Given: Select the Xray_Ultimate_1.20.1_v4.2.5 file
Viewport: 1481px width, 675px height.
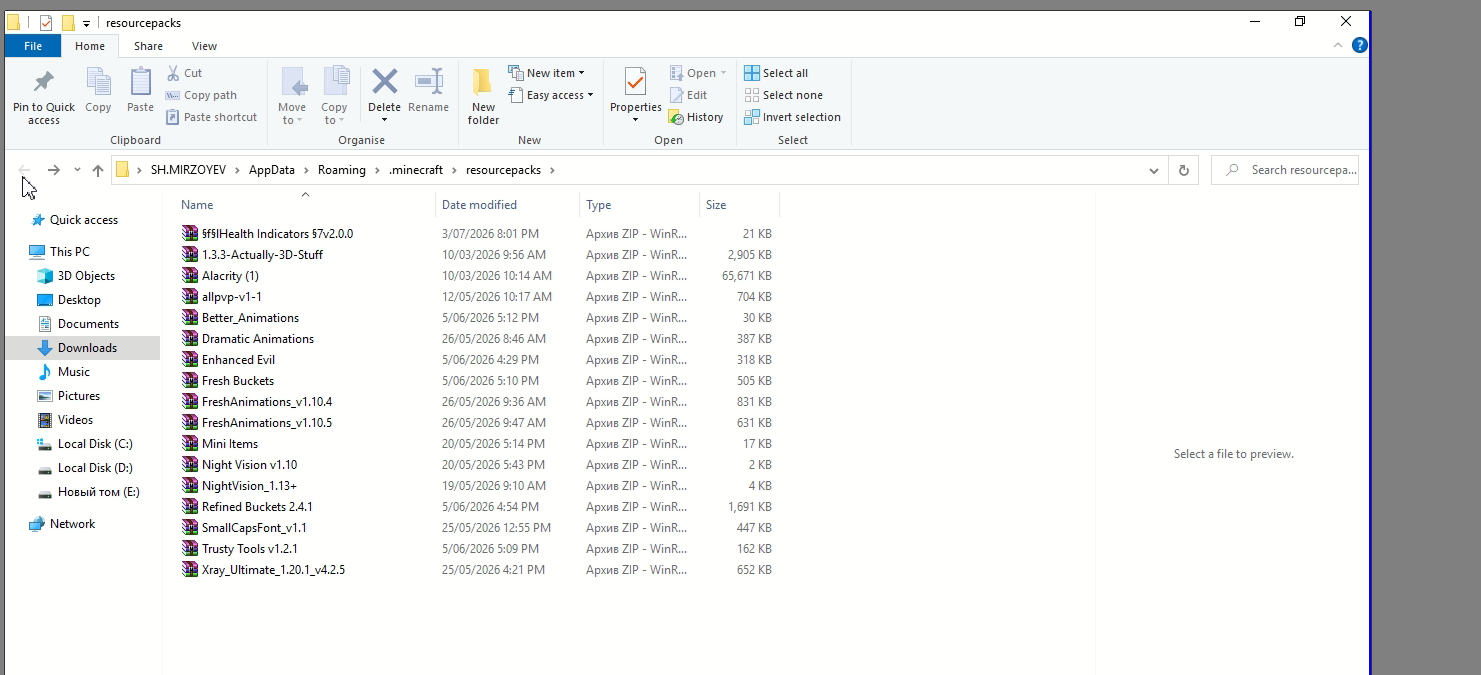Looking at the screenshot, I should (273, 570).
